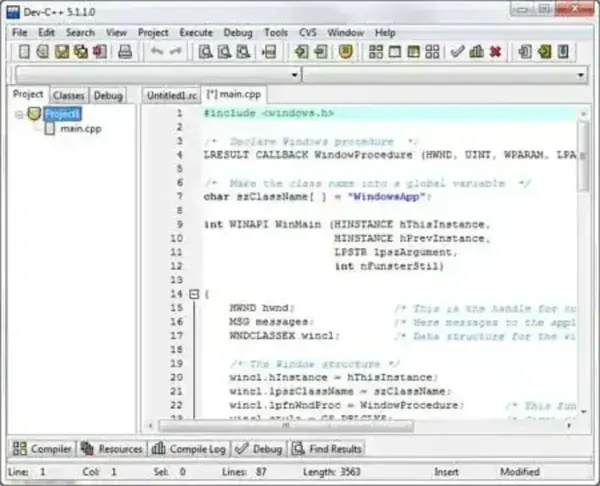The width and height of the screenshot is (600, 486).
Task: Click the Compile toolbar icon
Action: pos(376,51)
